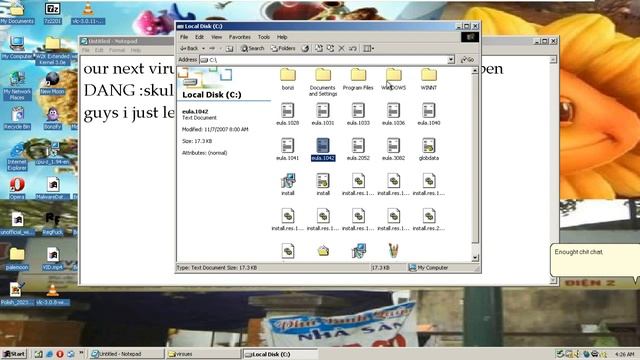Select the bonzi folder
The image size is (640, 360).
(x=288, y=79)
